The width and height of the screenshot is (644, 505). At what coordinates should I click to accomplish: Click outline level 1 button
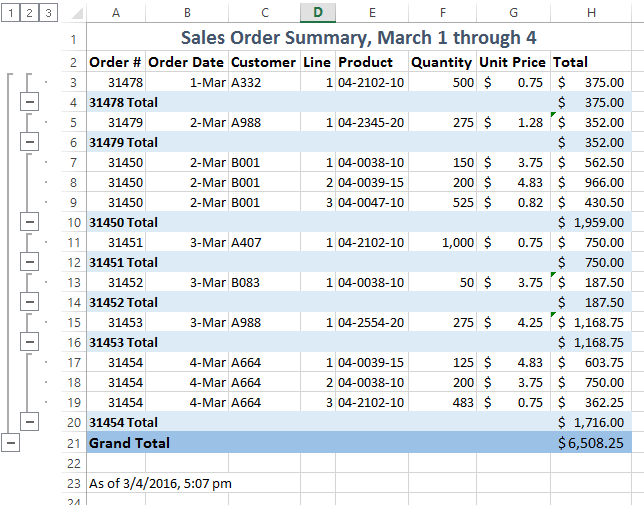click(9, 13)
